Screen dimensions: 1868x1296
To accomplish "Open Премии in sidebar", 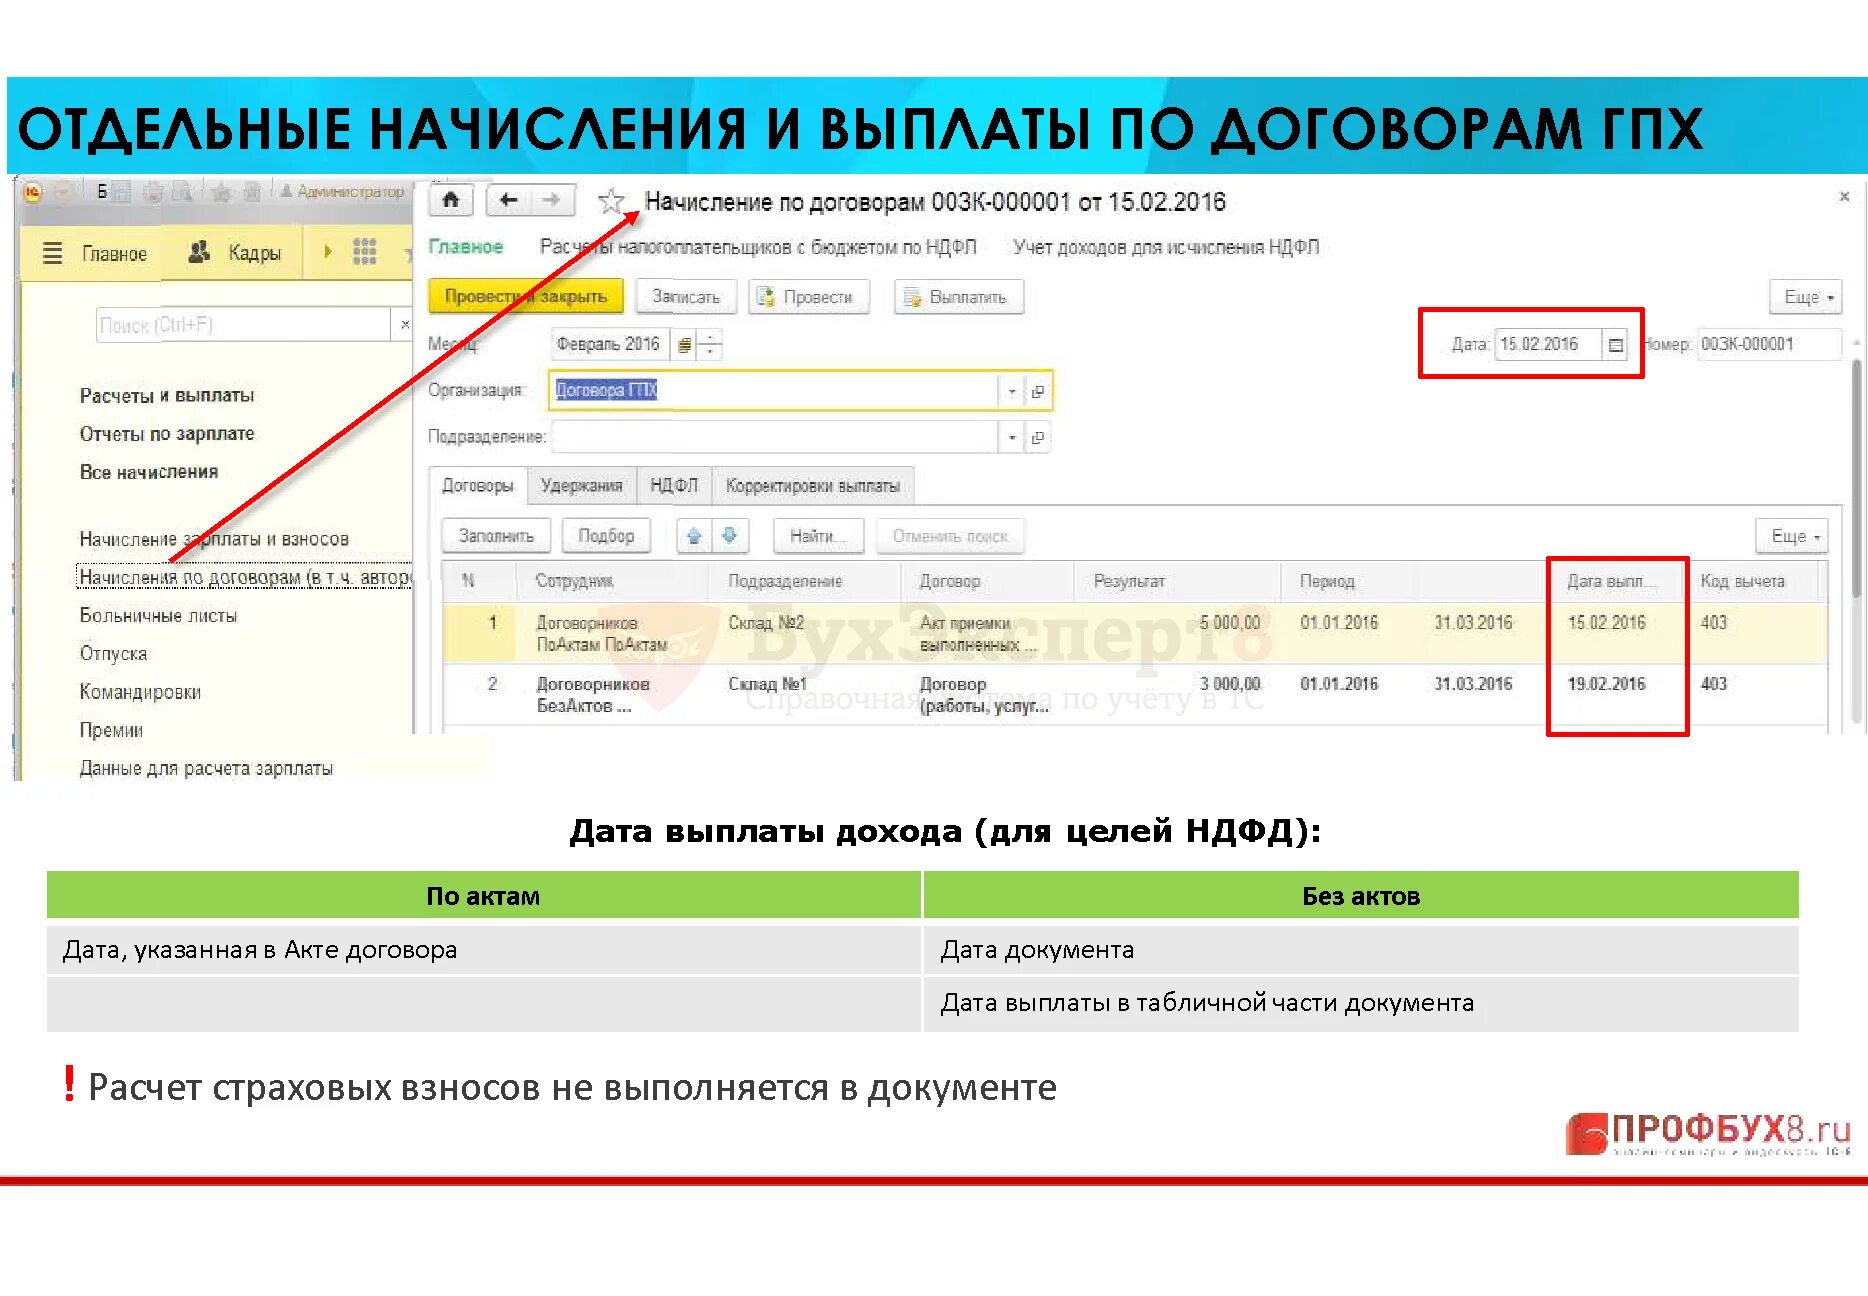I will 111,731.
